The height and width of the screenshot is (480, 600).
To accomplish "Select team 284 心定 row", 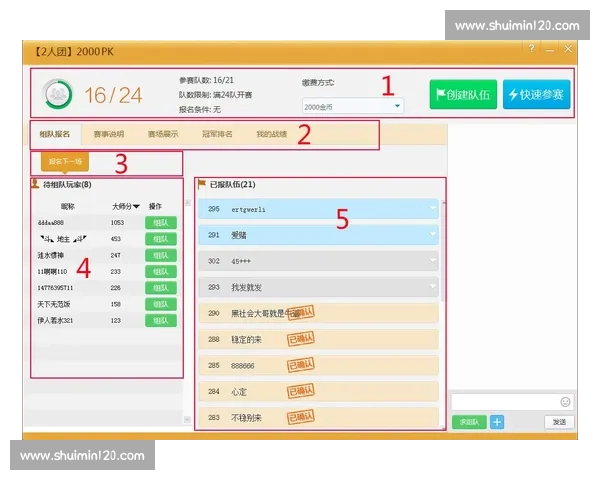I will (318, 391).
